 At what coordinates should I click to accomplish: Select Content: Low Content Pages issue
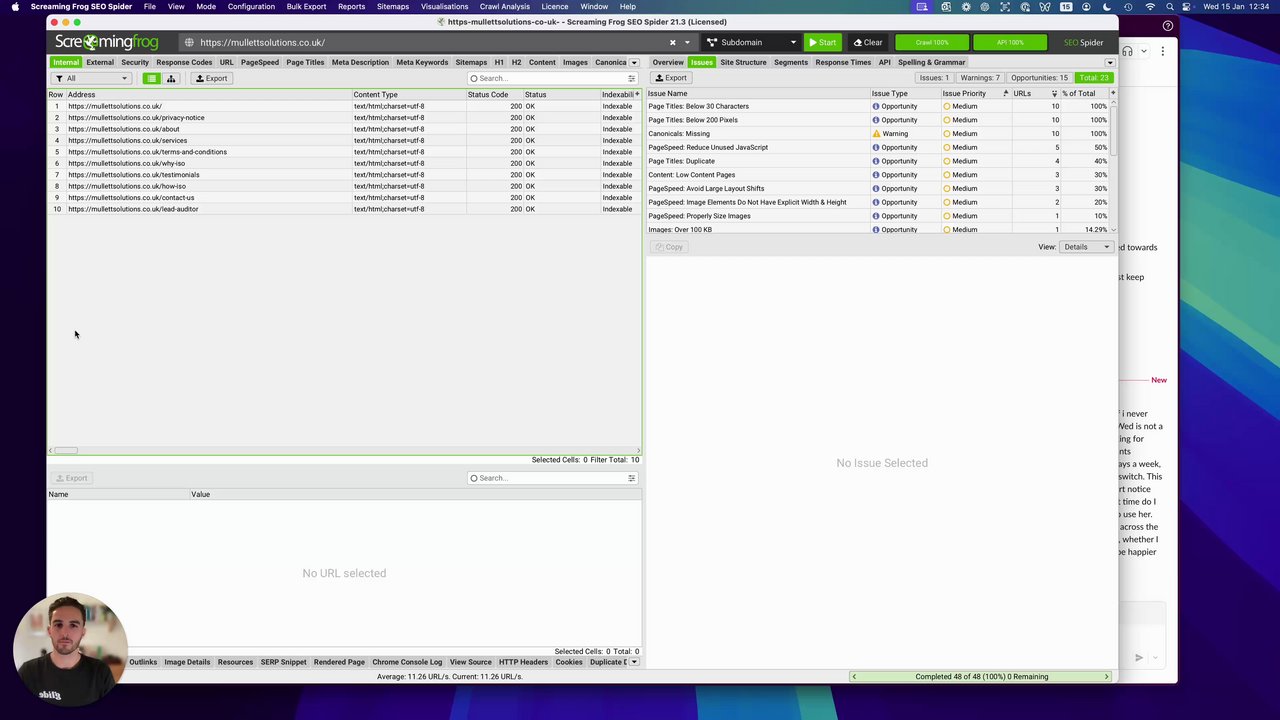point(878,175)
